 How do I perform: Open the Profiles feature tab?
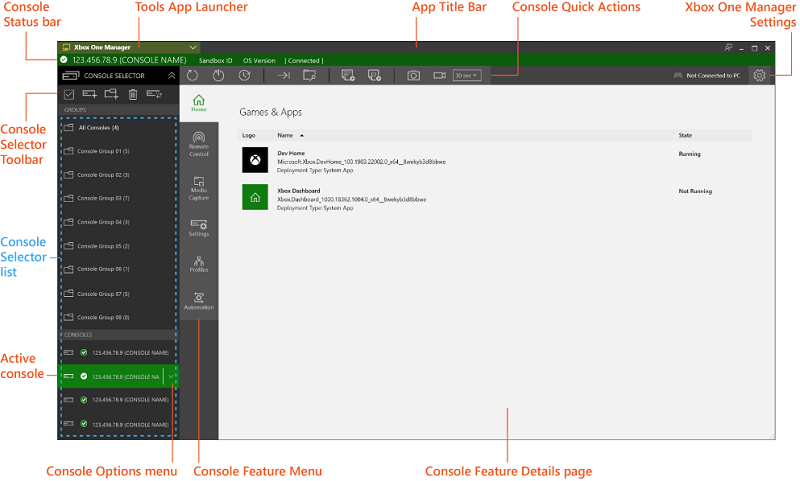pyautogui.click(x=199, y=264)
